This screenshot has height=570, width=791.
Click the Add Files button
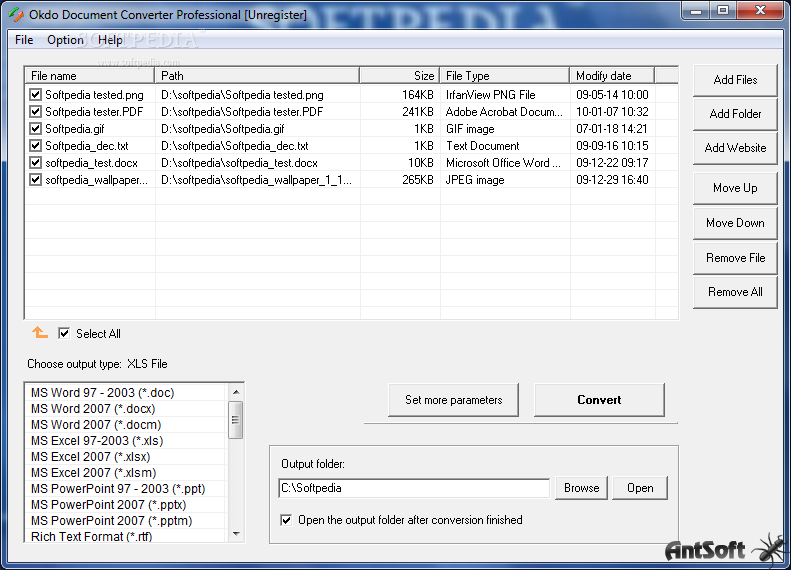(735, 80)
